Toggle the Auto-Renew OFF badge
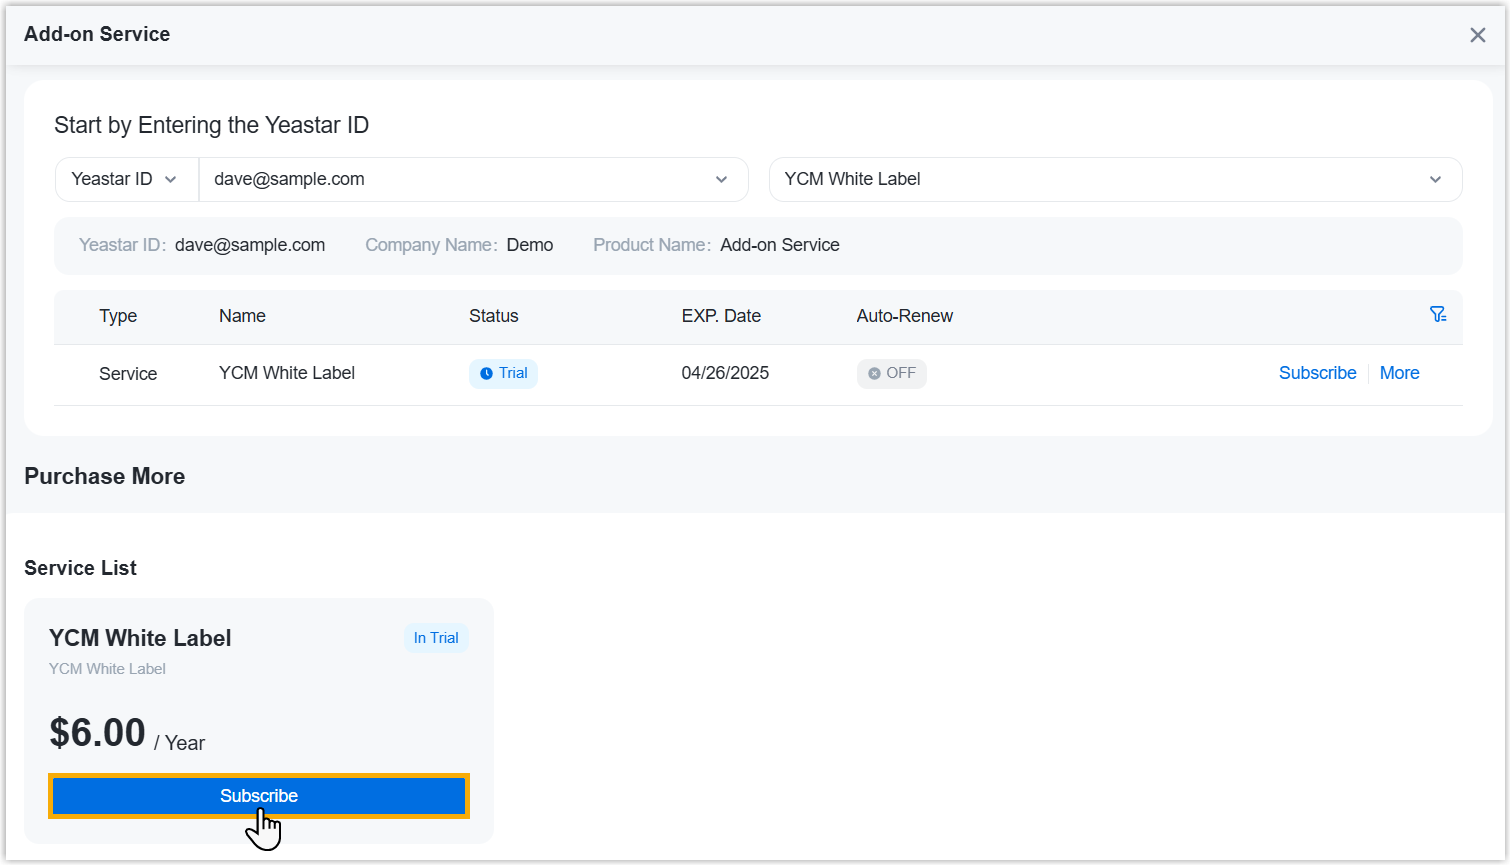1511x866 pixels. pos(891,374)
